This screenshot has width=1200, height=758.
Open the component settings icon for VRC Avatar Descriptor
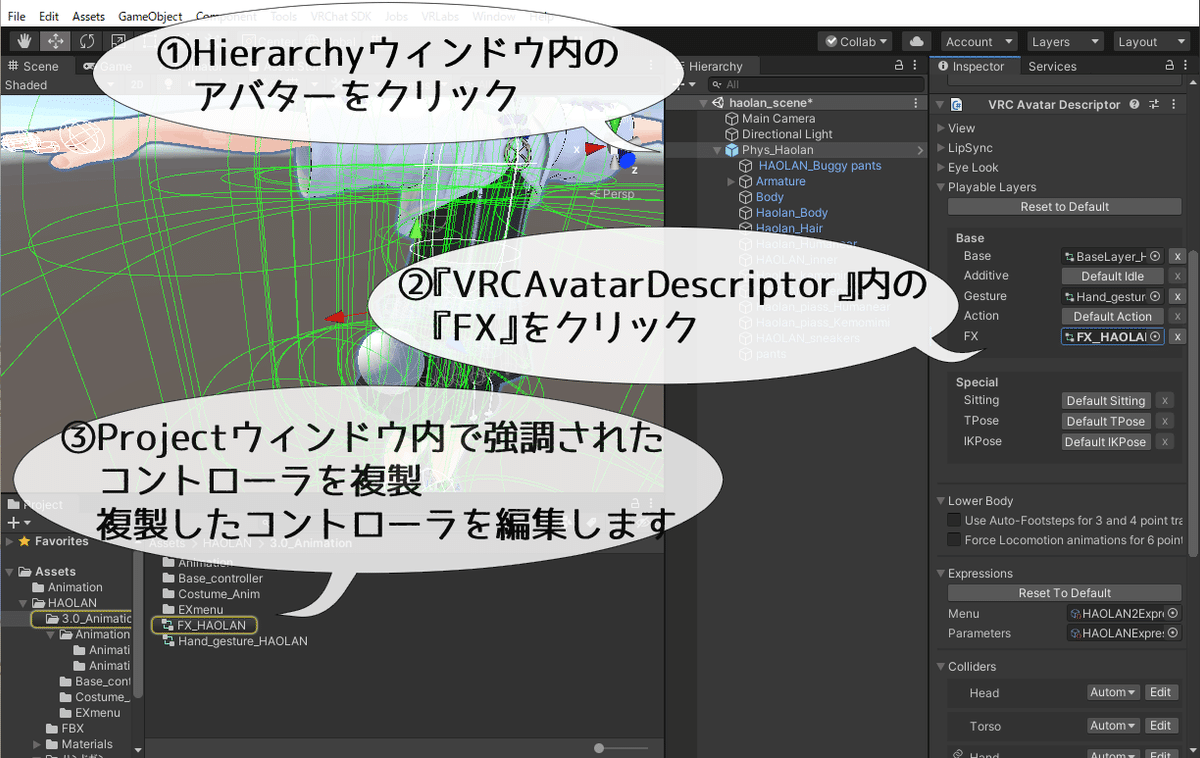1153,104
